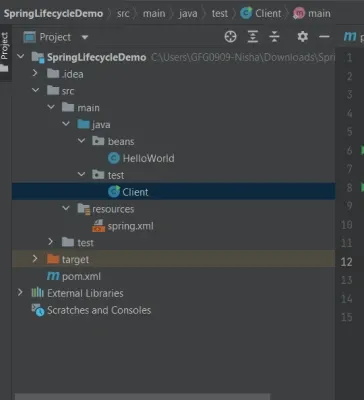Click the horizontal scrollbar of Project panel
Viewport: 364px width, 400px height.
point(142,397)
